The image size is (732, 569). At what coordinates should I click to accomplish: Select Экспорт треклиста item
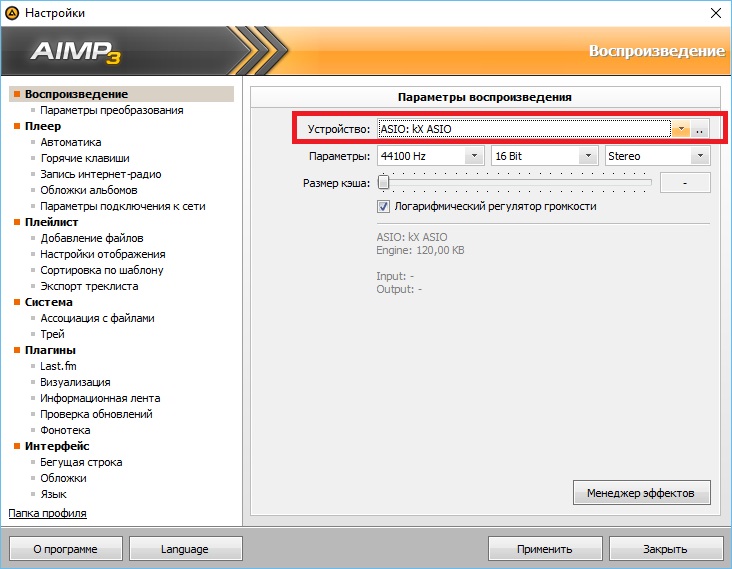point(89,286)
